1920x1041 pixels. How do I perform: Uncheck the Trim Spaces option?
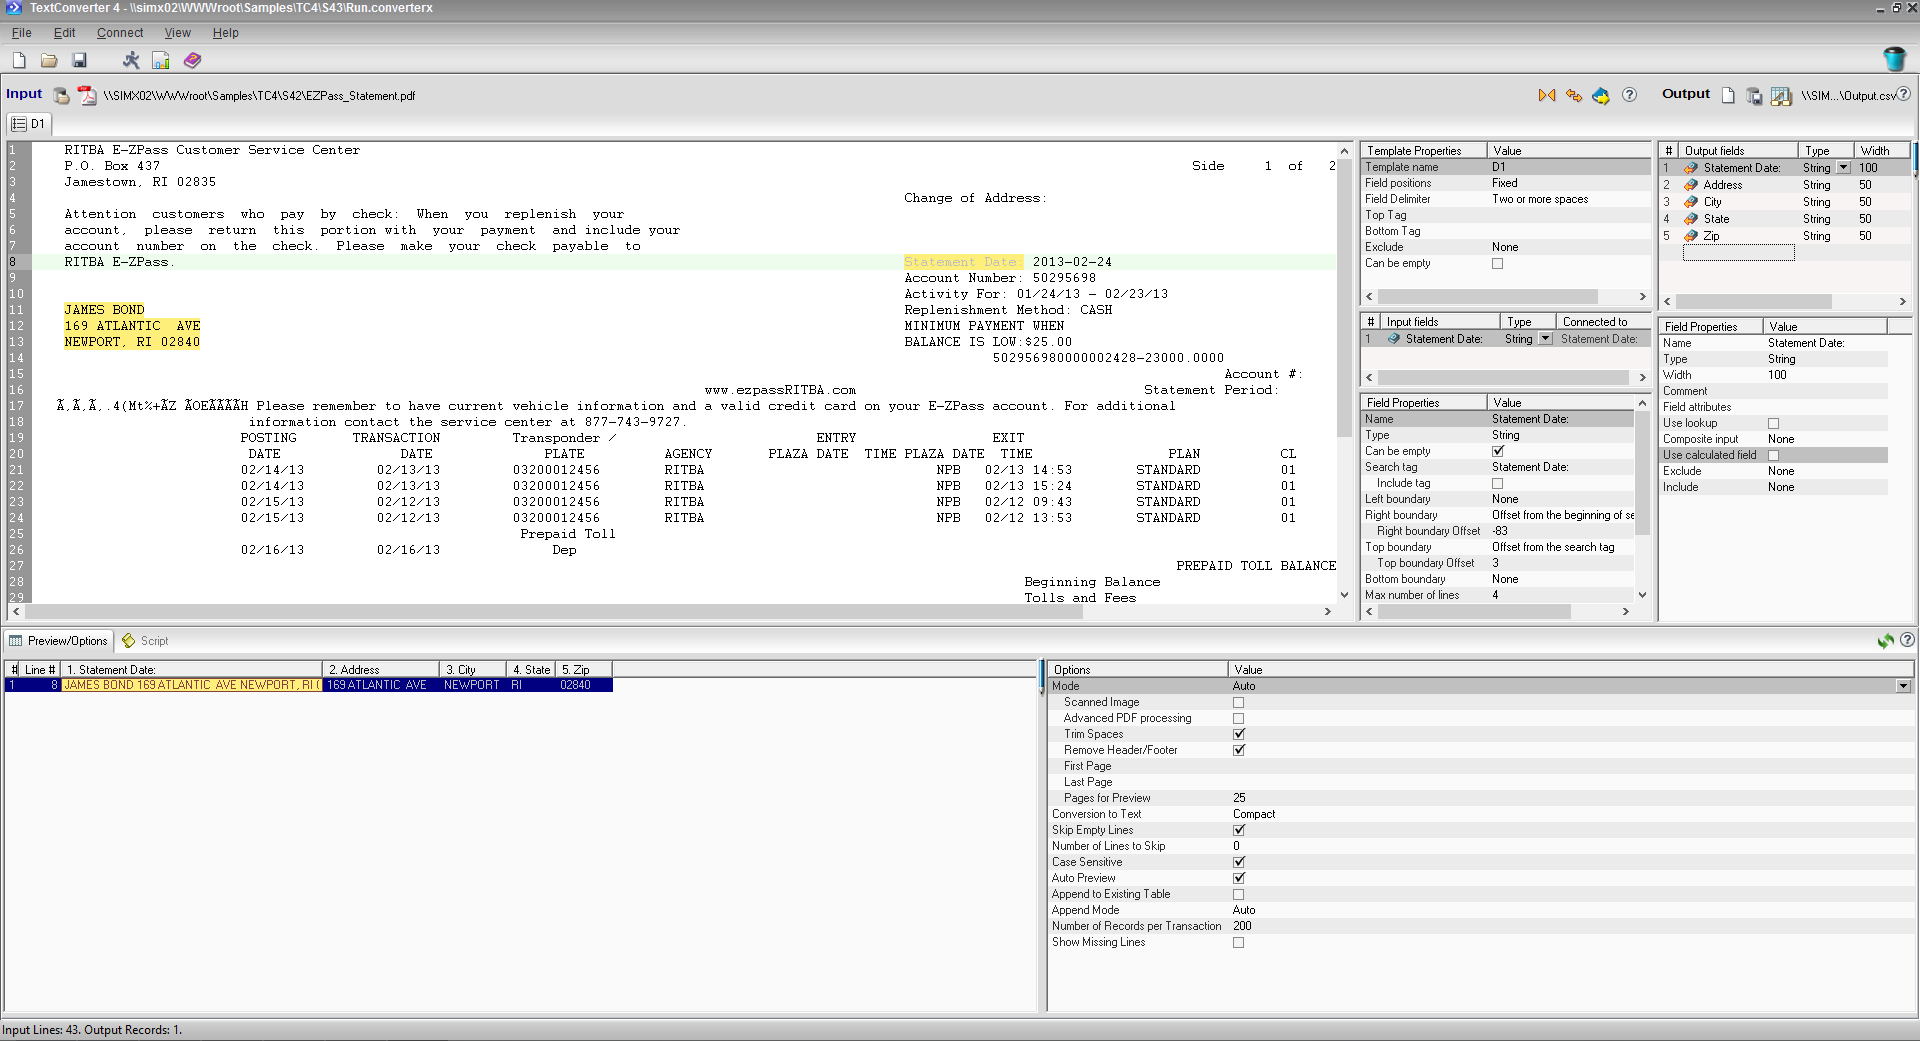click(x=1238, y=735)
